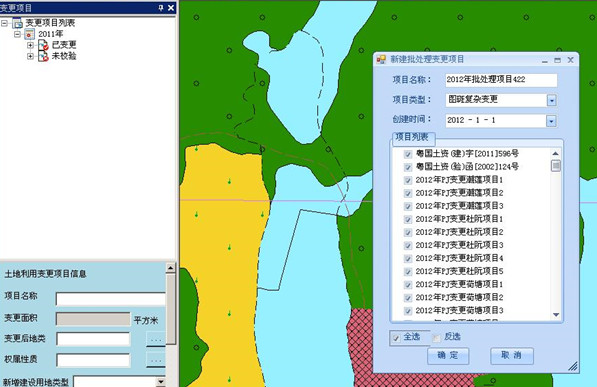The width and height of the screenshot is (597, 387).
Task: Click the 取消 button
Action: 512,356
